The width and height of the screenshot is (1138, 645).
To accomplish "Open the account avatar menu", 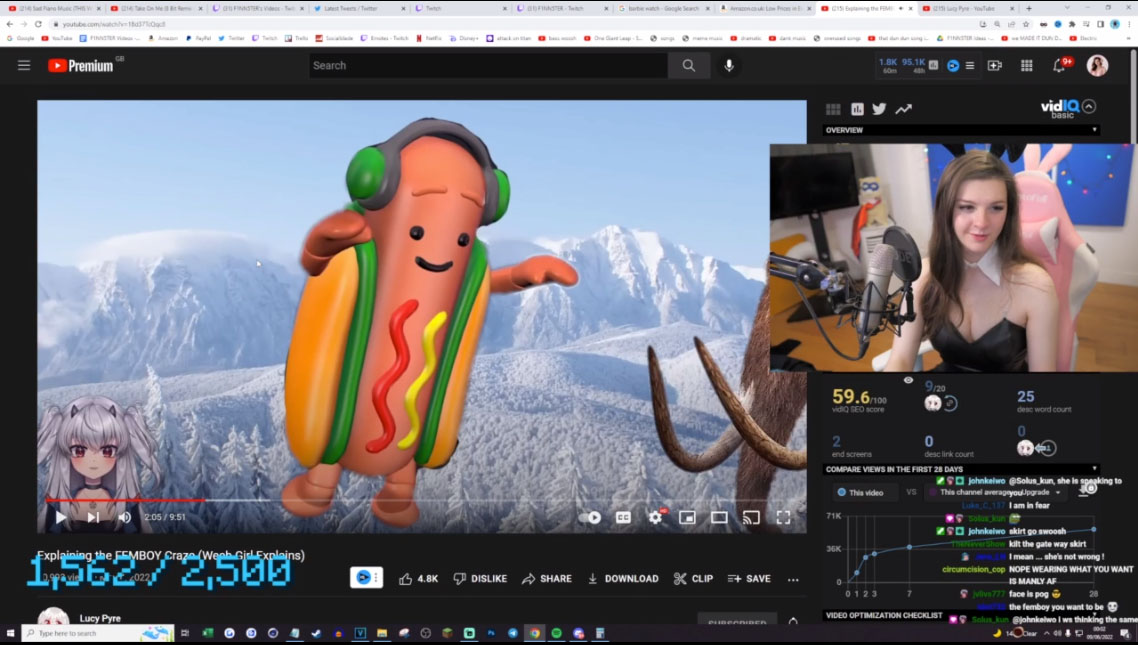I will pyautogui.click(x=1097, y=65).
